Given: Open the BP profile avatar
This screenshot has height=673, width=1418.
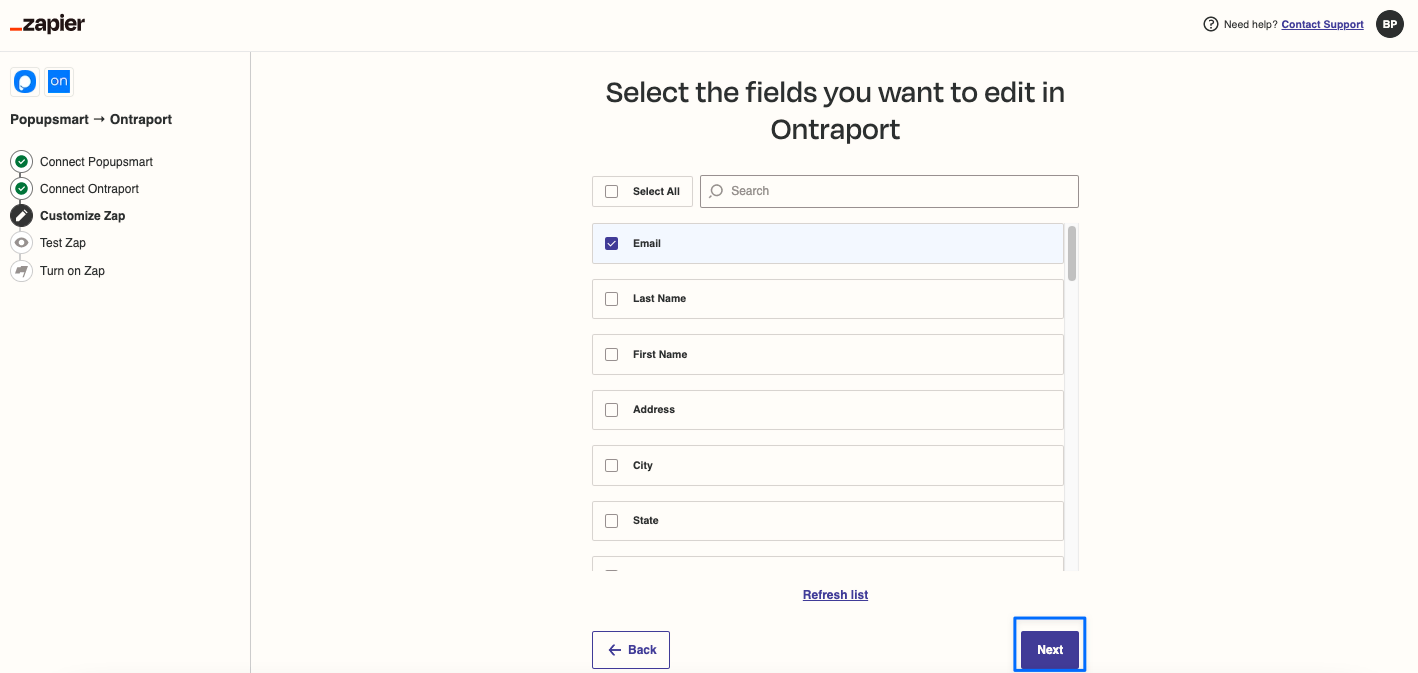Looking at the screenshot, I should pos(1390,24).
